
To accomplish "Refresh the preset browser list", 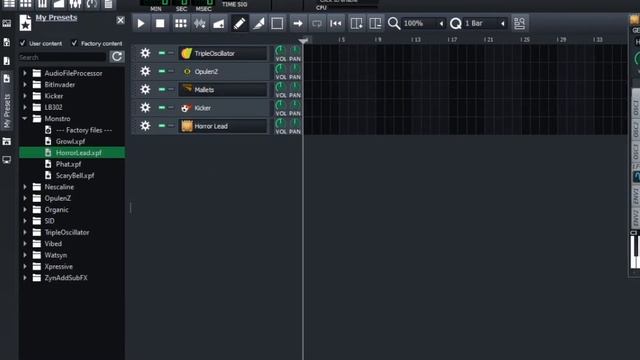I will coord(117,57).
